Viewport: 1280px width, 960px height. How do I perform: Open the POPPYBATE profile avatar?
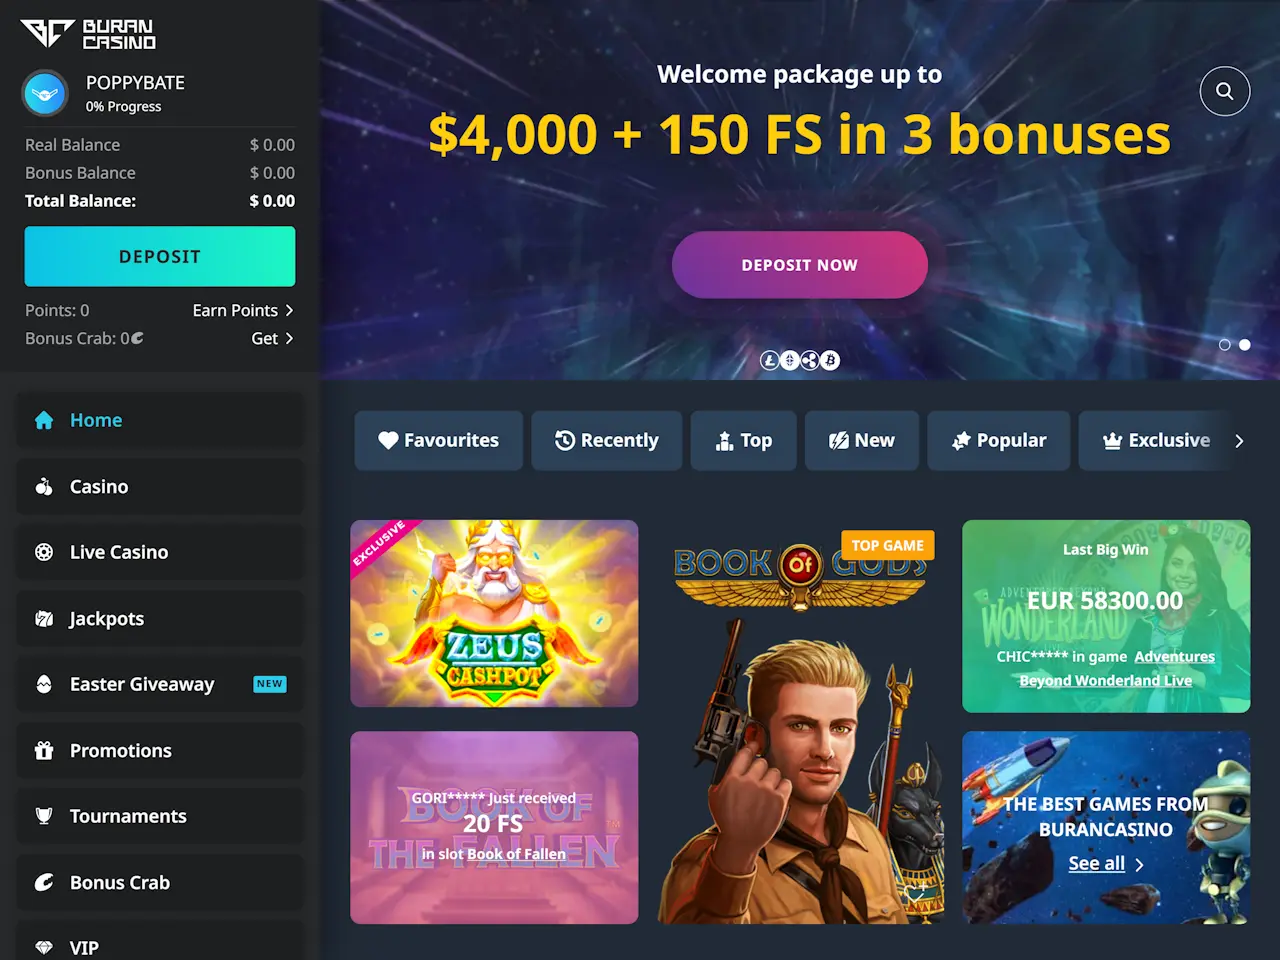[45, 94]
